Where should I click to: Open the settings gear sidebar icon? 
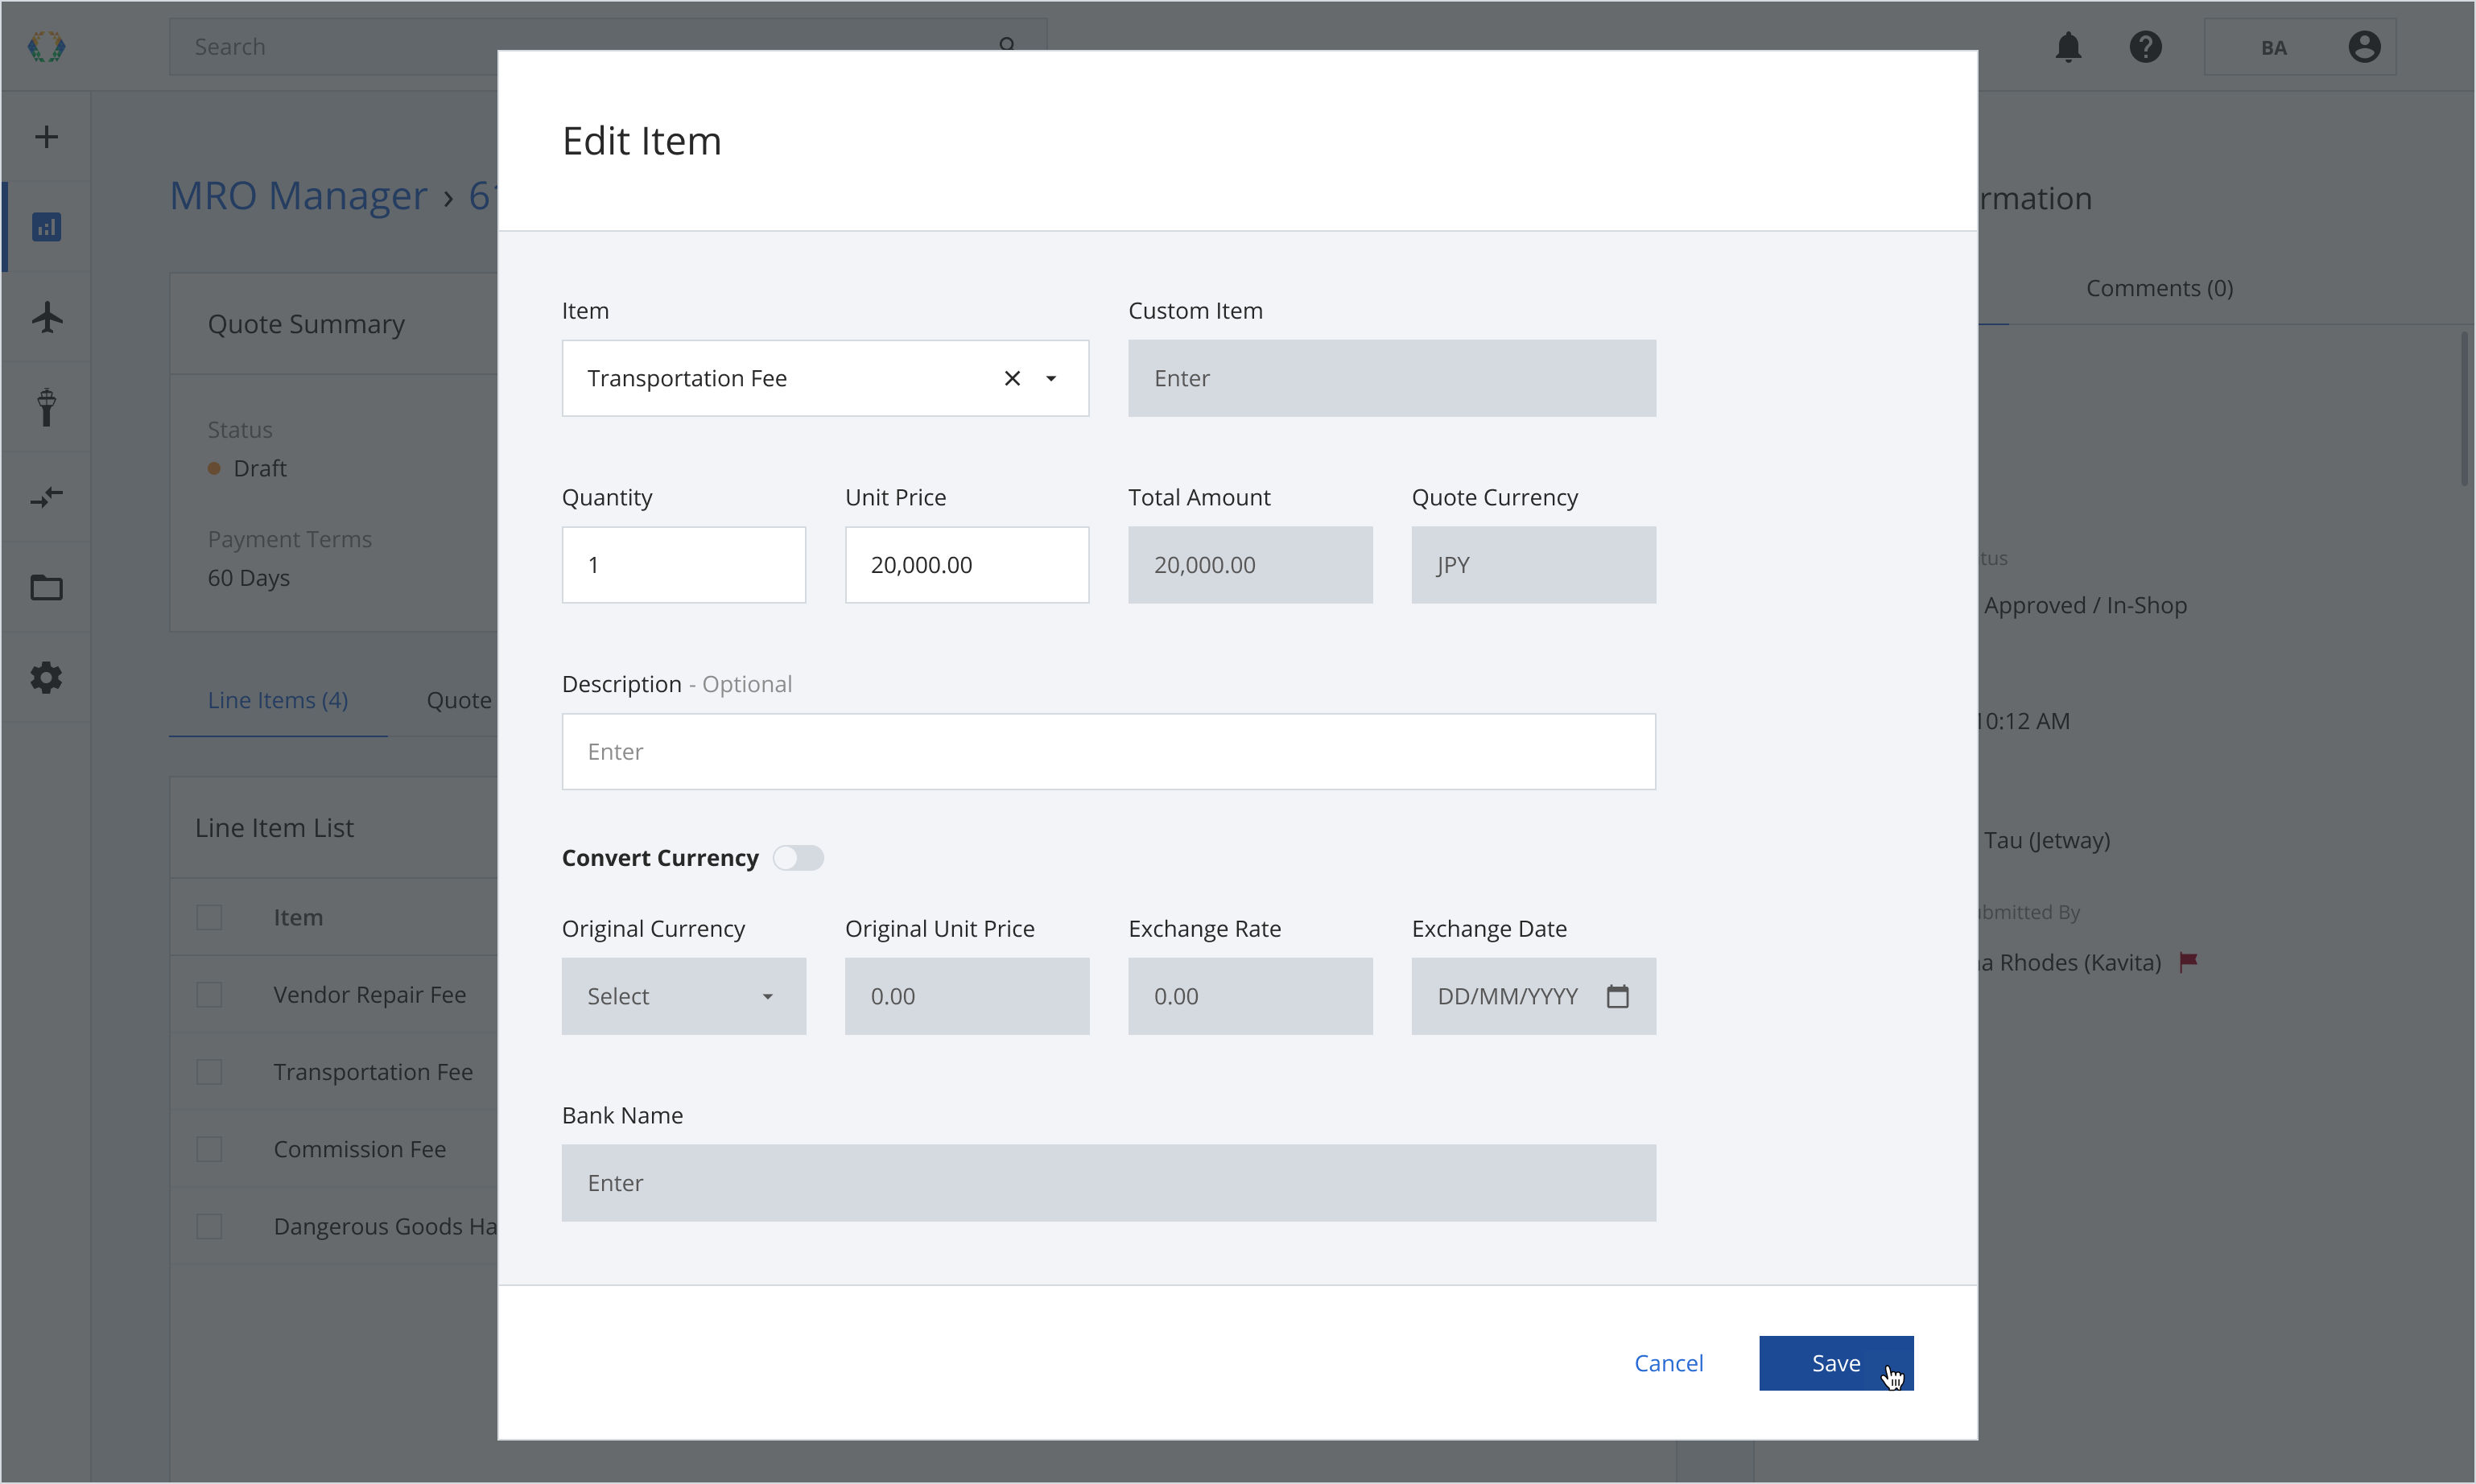click(46, 678)
